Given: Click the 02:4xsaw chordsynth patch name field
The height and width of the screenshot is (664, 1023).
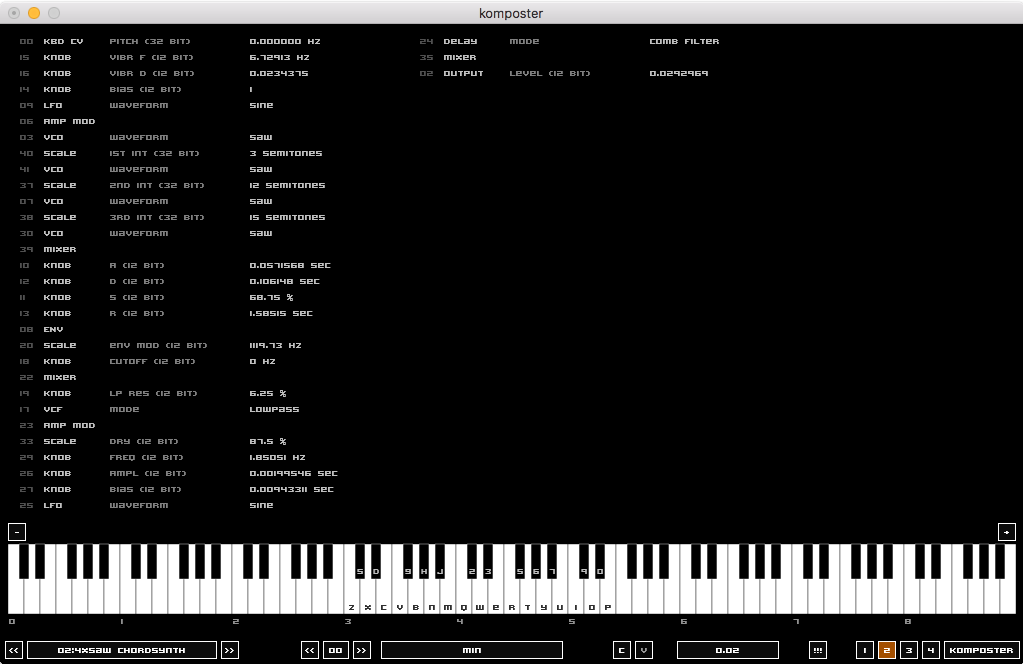Looking at the screenshot, I should [x=122, y=650].
